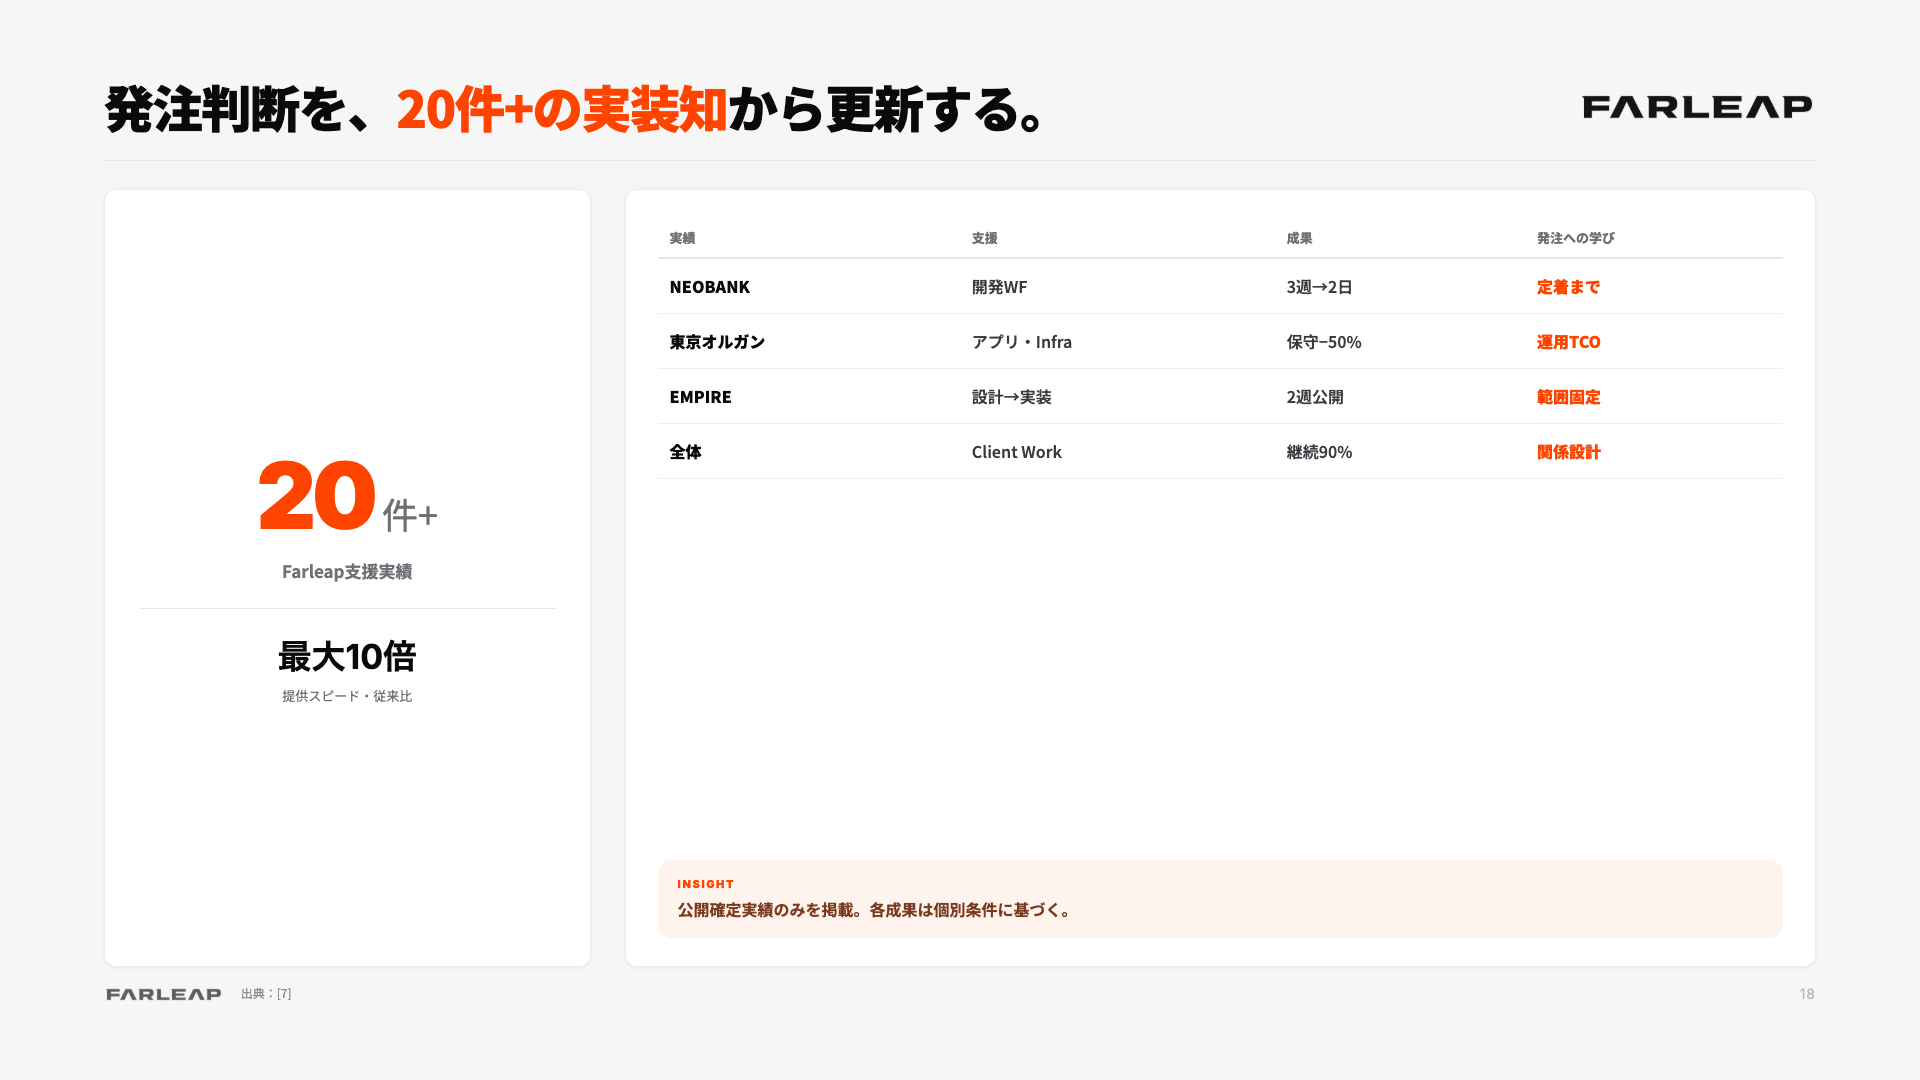The height and width of the screenshot is (1080, 1920).
Task: Click the small FARLEAP footer logo
Action: click(x=164, y=994)
